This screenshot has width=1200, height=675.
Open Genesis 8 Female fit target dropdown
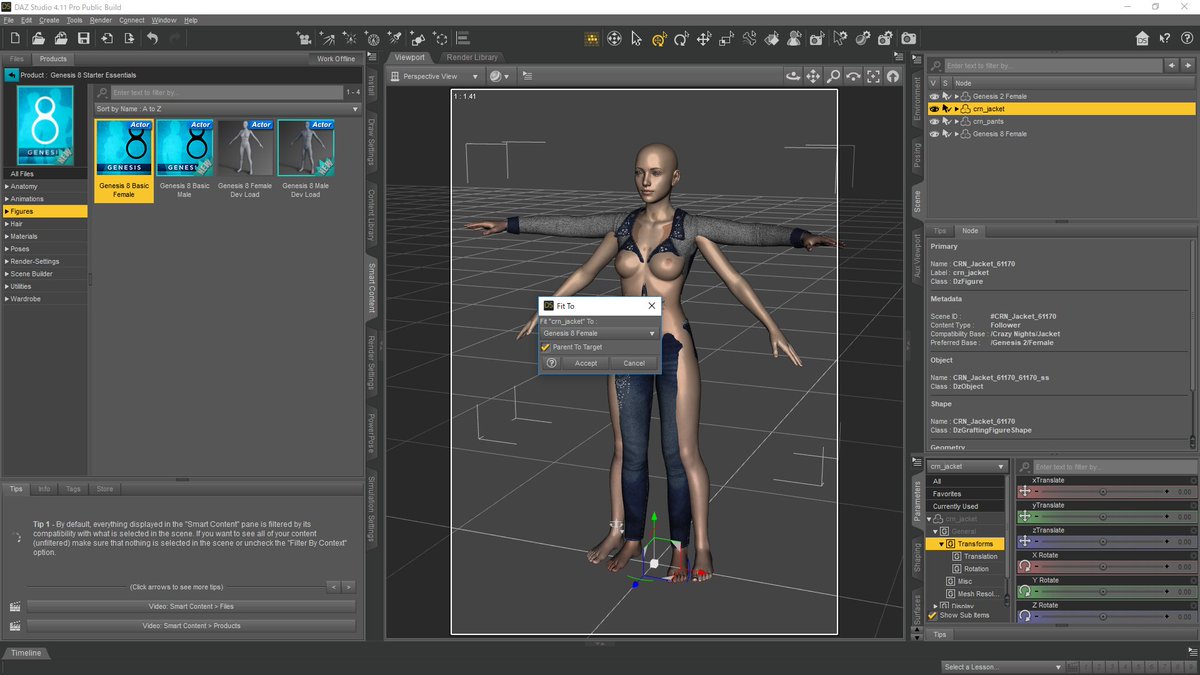point(599,333)
